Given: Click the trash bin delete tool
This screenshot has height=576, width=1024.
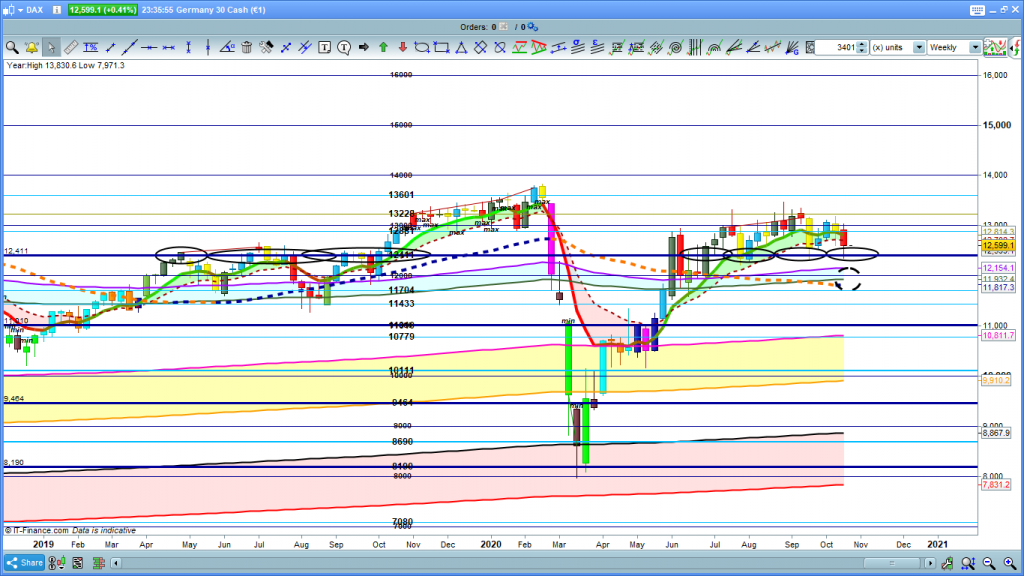Looking at the screenshot, I should [x=247, y=47].
